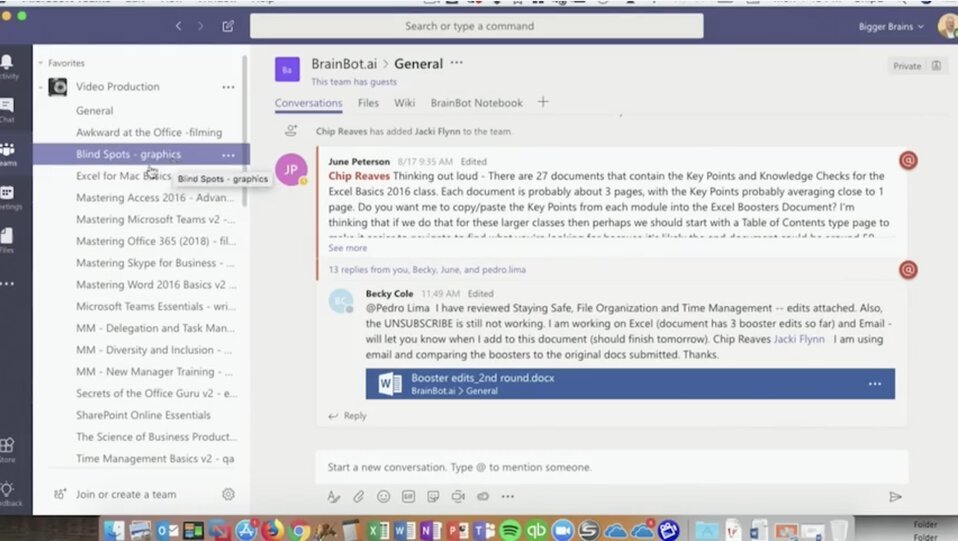The image size is (958, 541).
Task: Click the BrainBot.ai team name in header
Action: pos(344,64)
